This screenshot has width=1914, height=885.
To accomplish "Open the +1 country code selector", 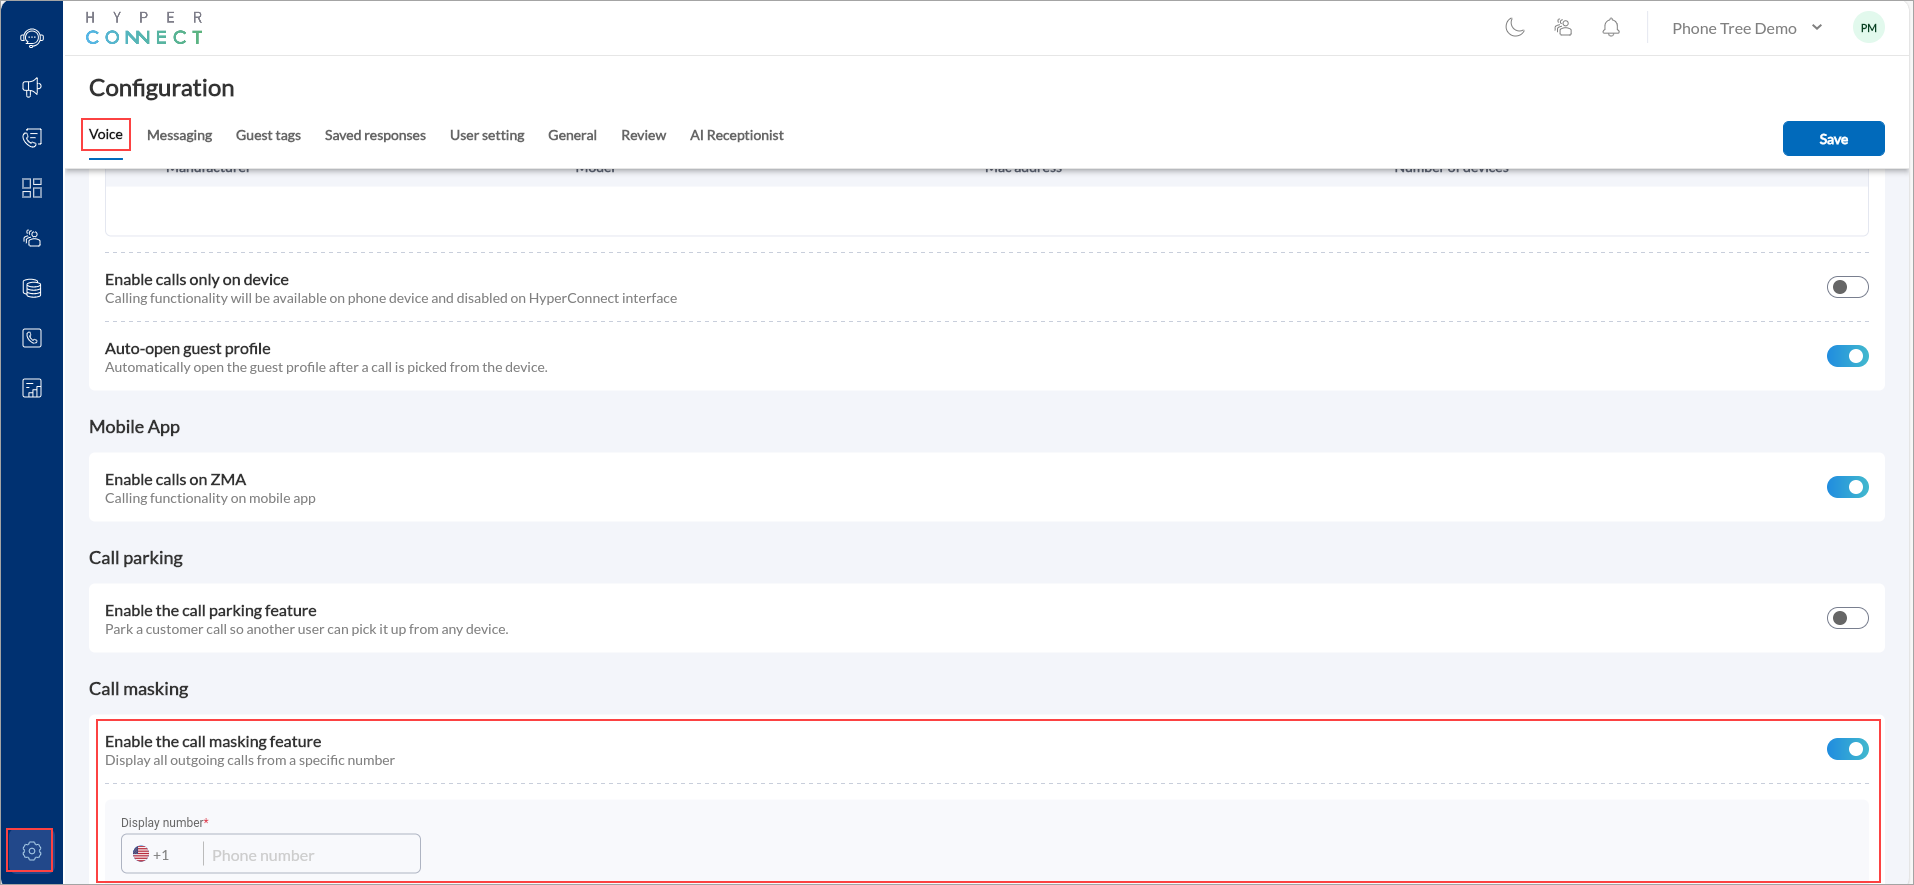I will (x=152, y=855).
